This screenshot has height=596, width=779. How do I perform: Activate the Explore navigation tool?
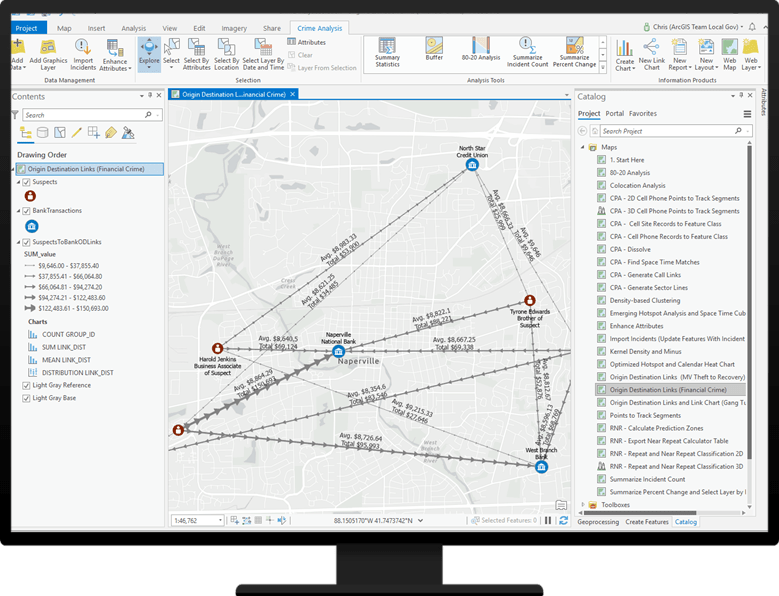pos(149,54)
